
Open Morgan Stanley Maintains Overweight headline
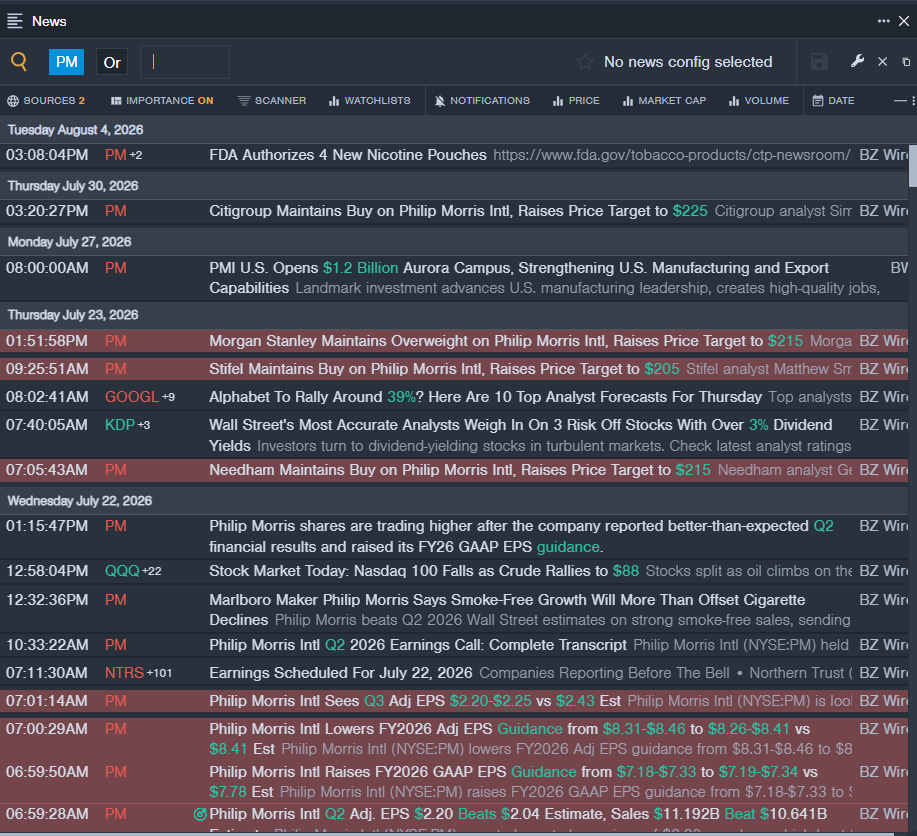pyautogui.click(x=506, y=341)
